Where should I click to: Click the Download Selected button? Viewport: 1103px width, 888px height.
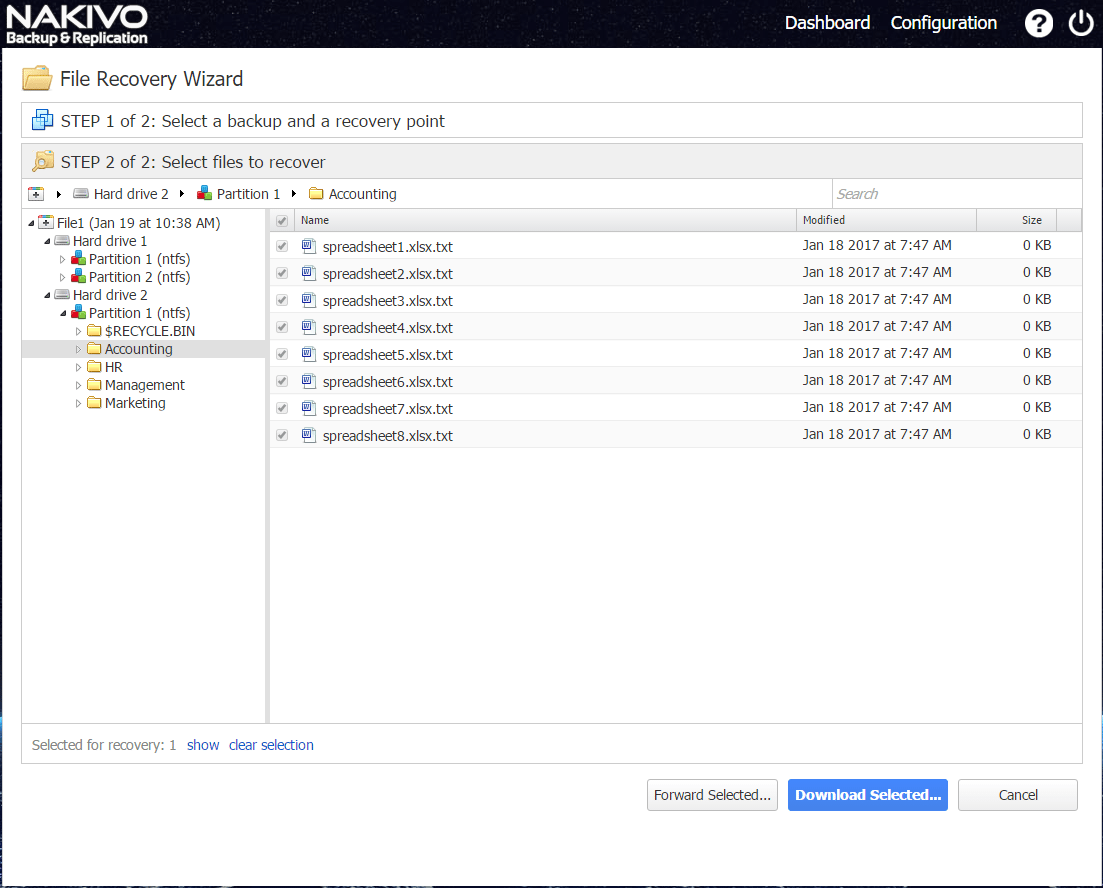tap(867, 795)
